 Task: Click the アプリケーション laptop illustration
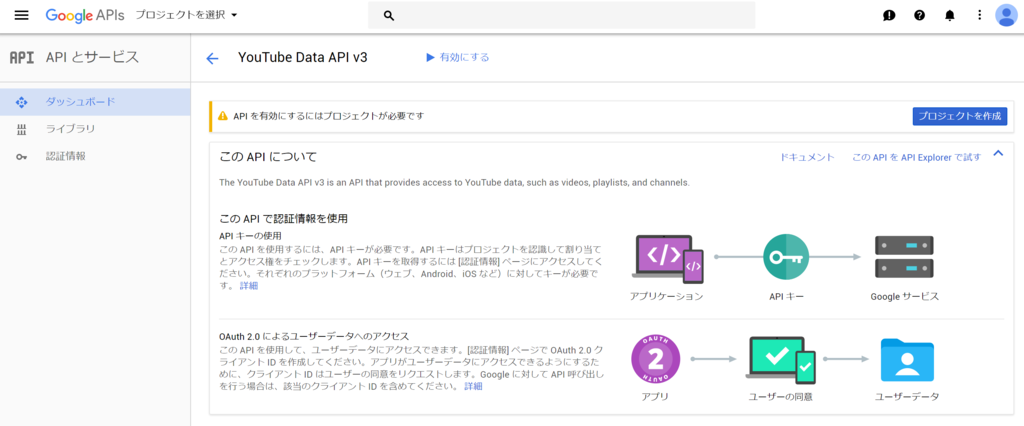tap(667, 259)
